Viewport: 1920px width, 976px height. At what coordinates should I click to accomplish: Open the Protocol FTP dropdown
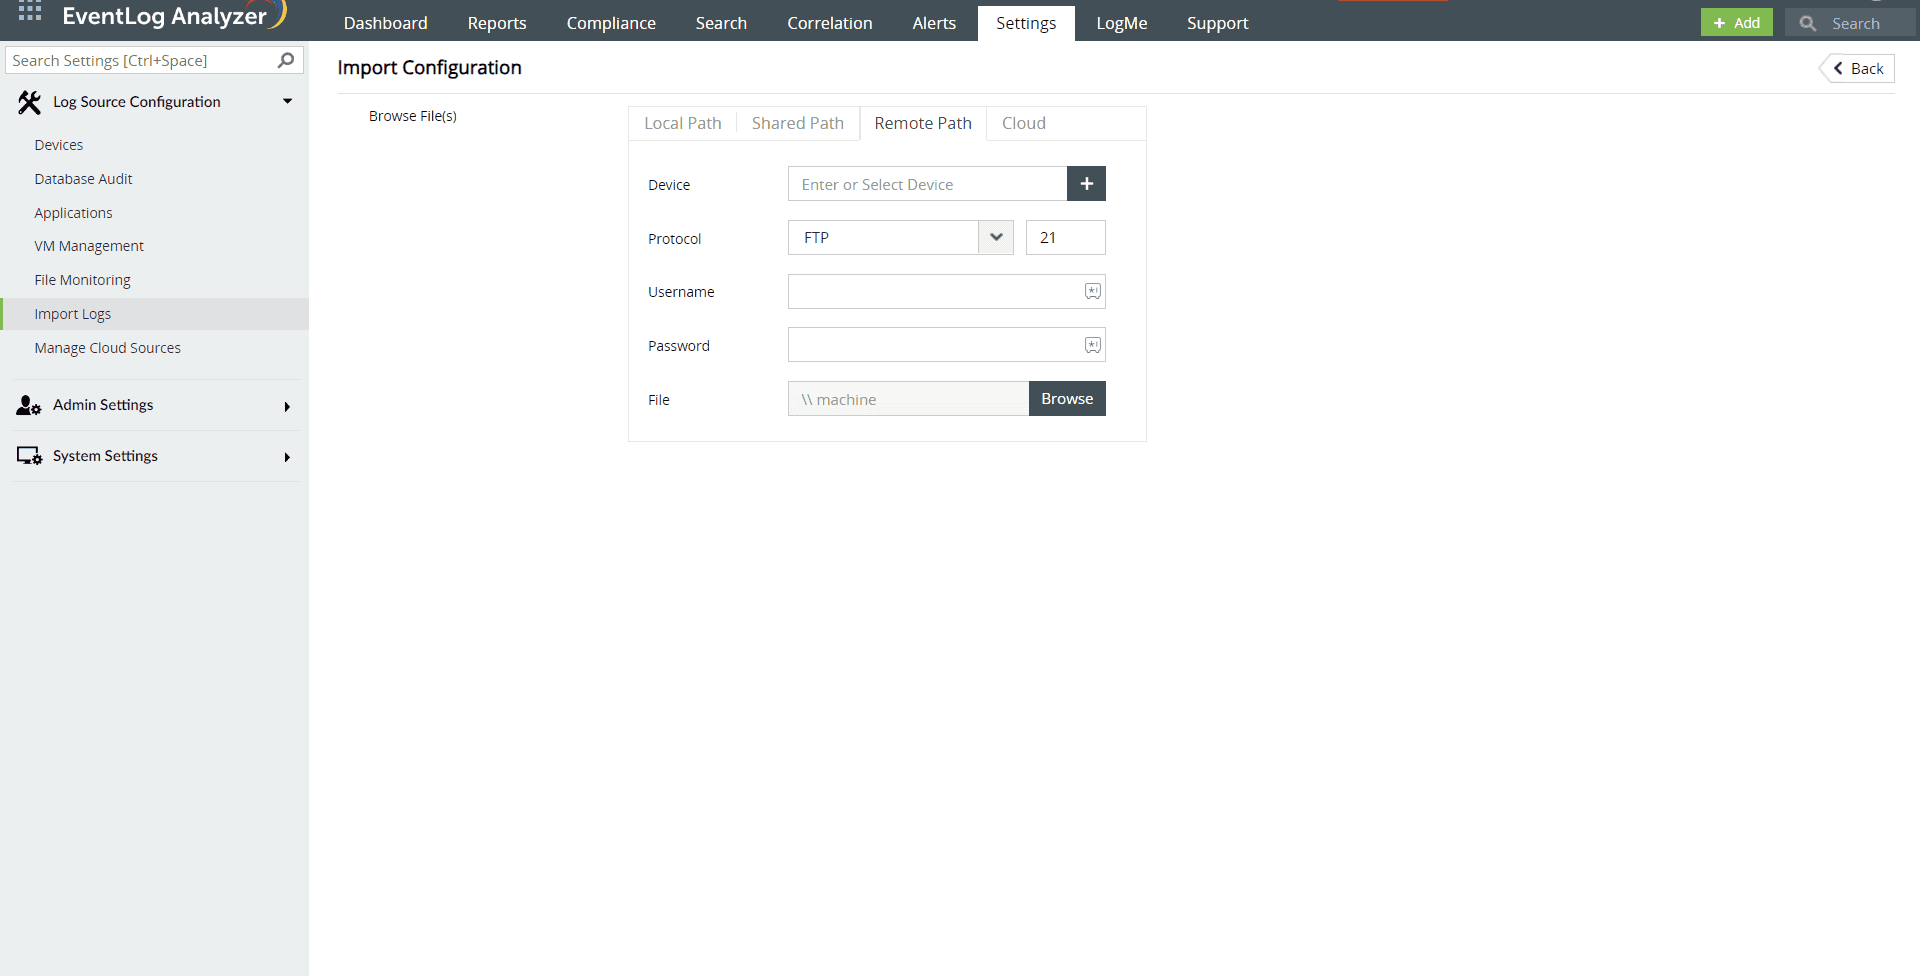900,238
